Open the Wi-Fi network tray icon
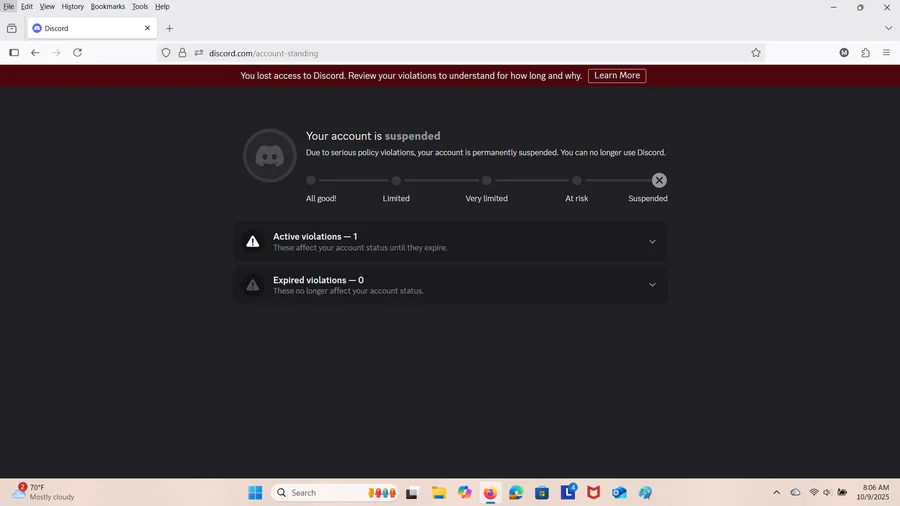 point(814,493)
